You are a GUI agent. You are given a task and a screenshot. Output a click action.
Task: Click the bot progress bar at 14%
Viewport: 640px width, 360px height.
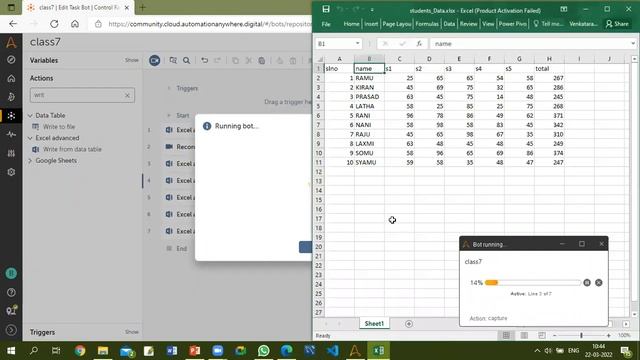[533, 282]
